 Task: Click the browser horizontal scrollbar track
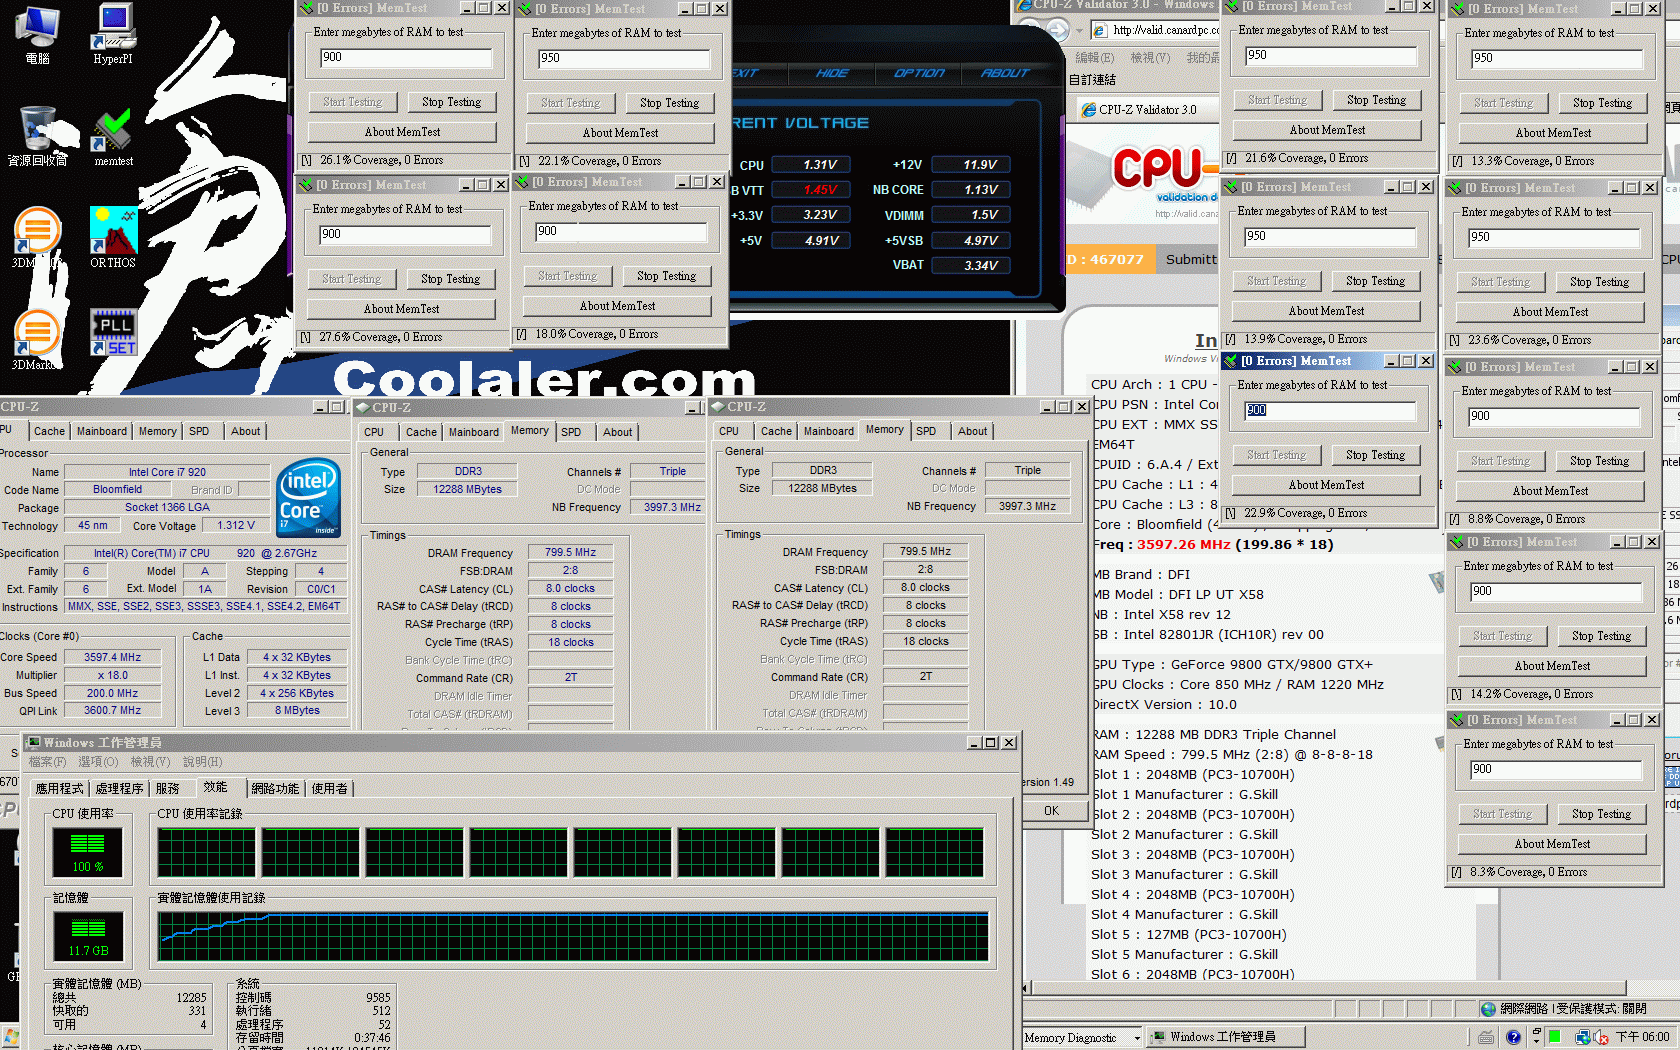click(x=1328, y=988)
